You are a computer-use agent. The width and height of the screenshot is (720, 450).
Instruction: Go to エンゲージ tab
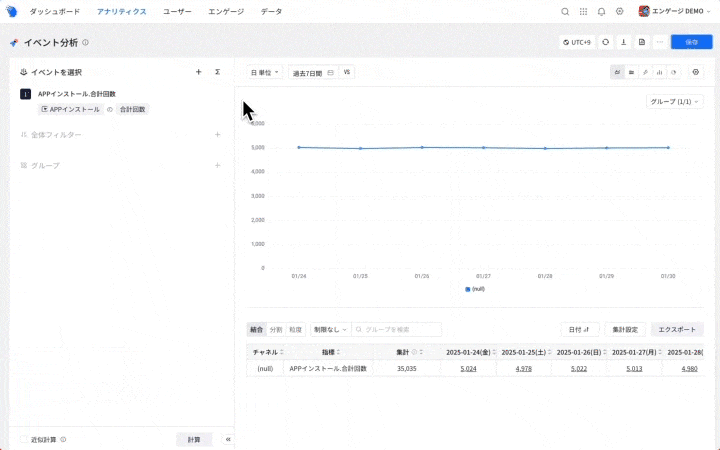(x=226, y=11)
